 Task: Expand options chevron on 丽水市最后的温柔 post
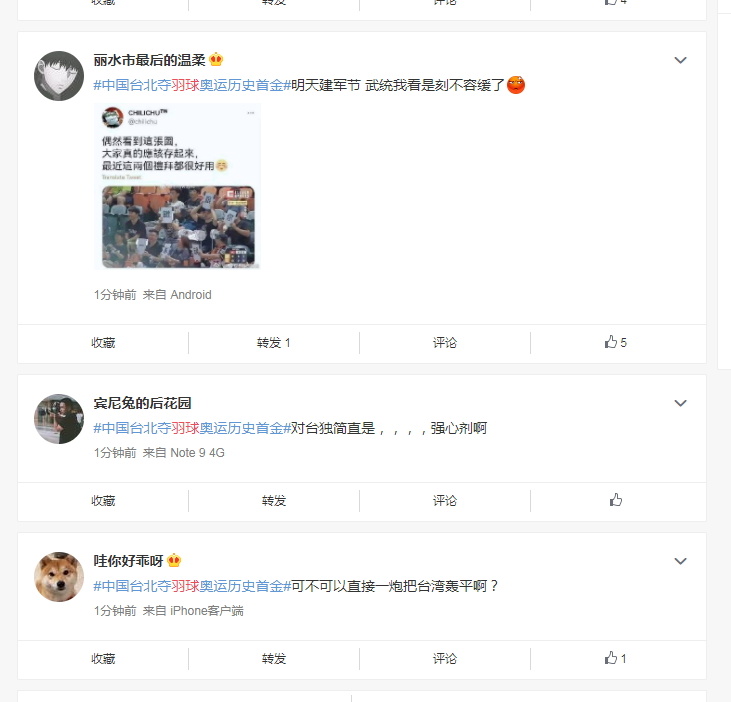[x=680, y=60]
